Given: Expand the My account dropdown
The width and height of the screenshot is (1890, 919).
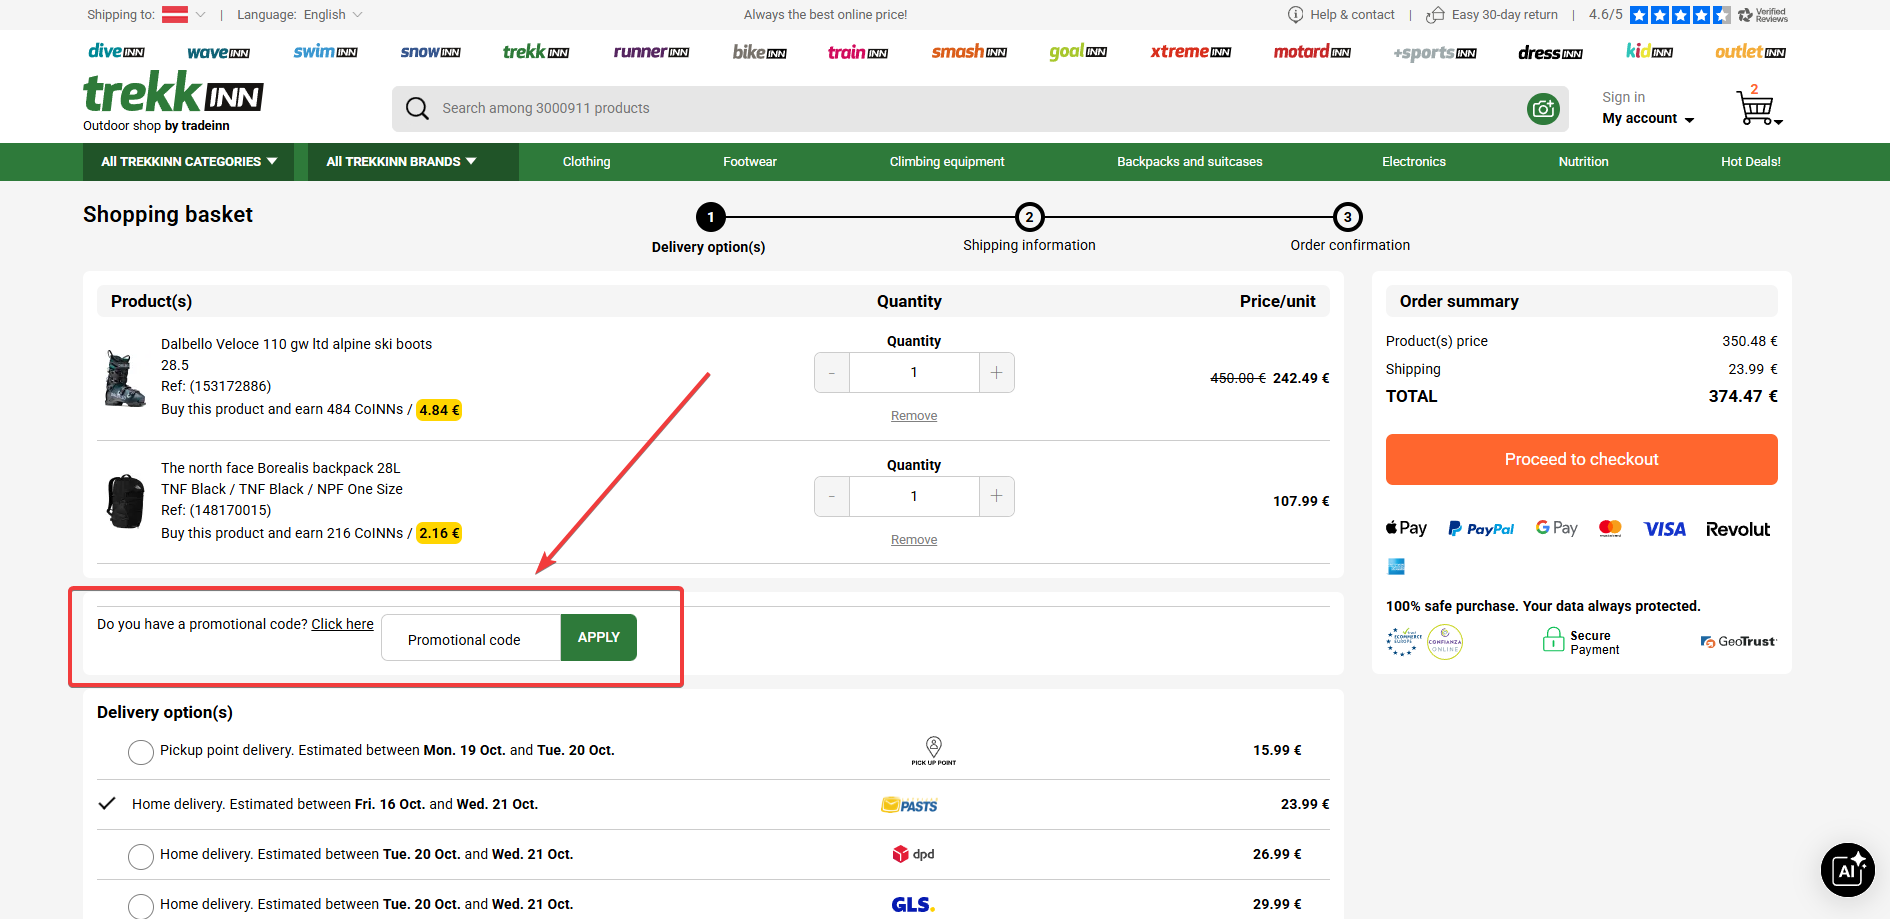Looking at the screenshot, I should click(1648, 118).
